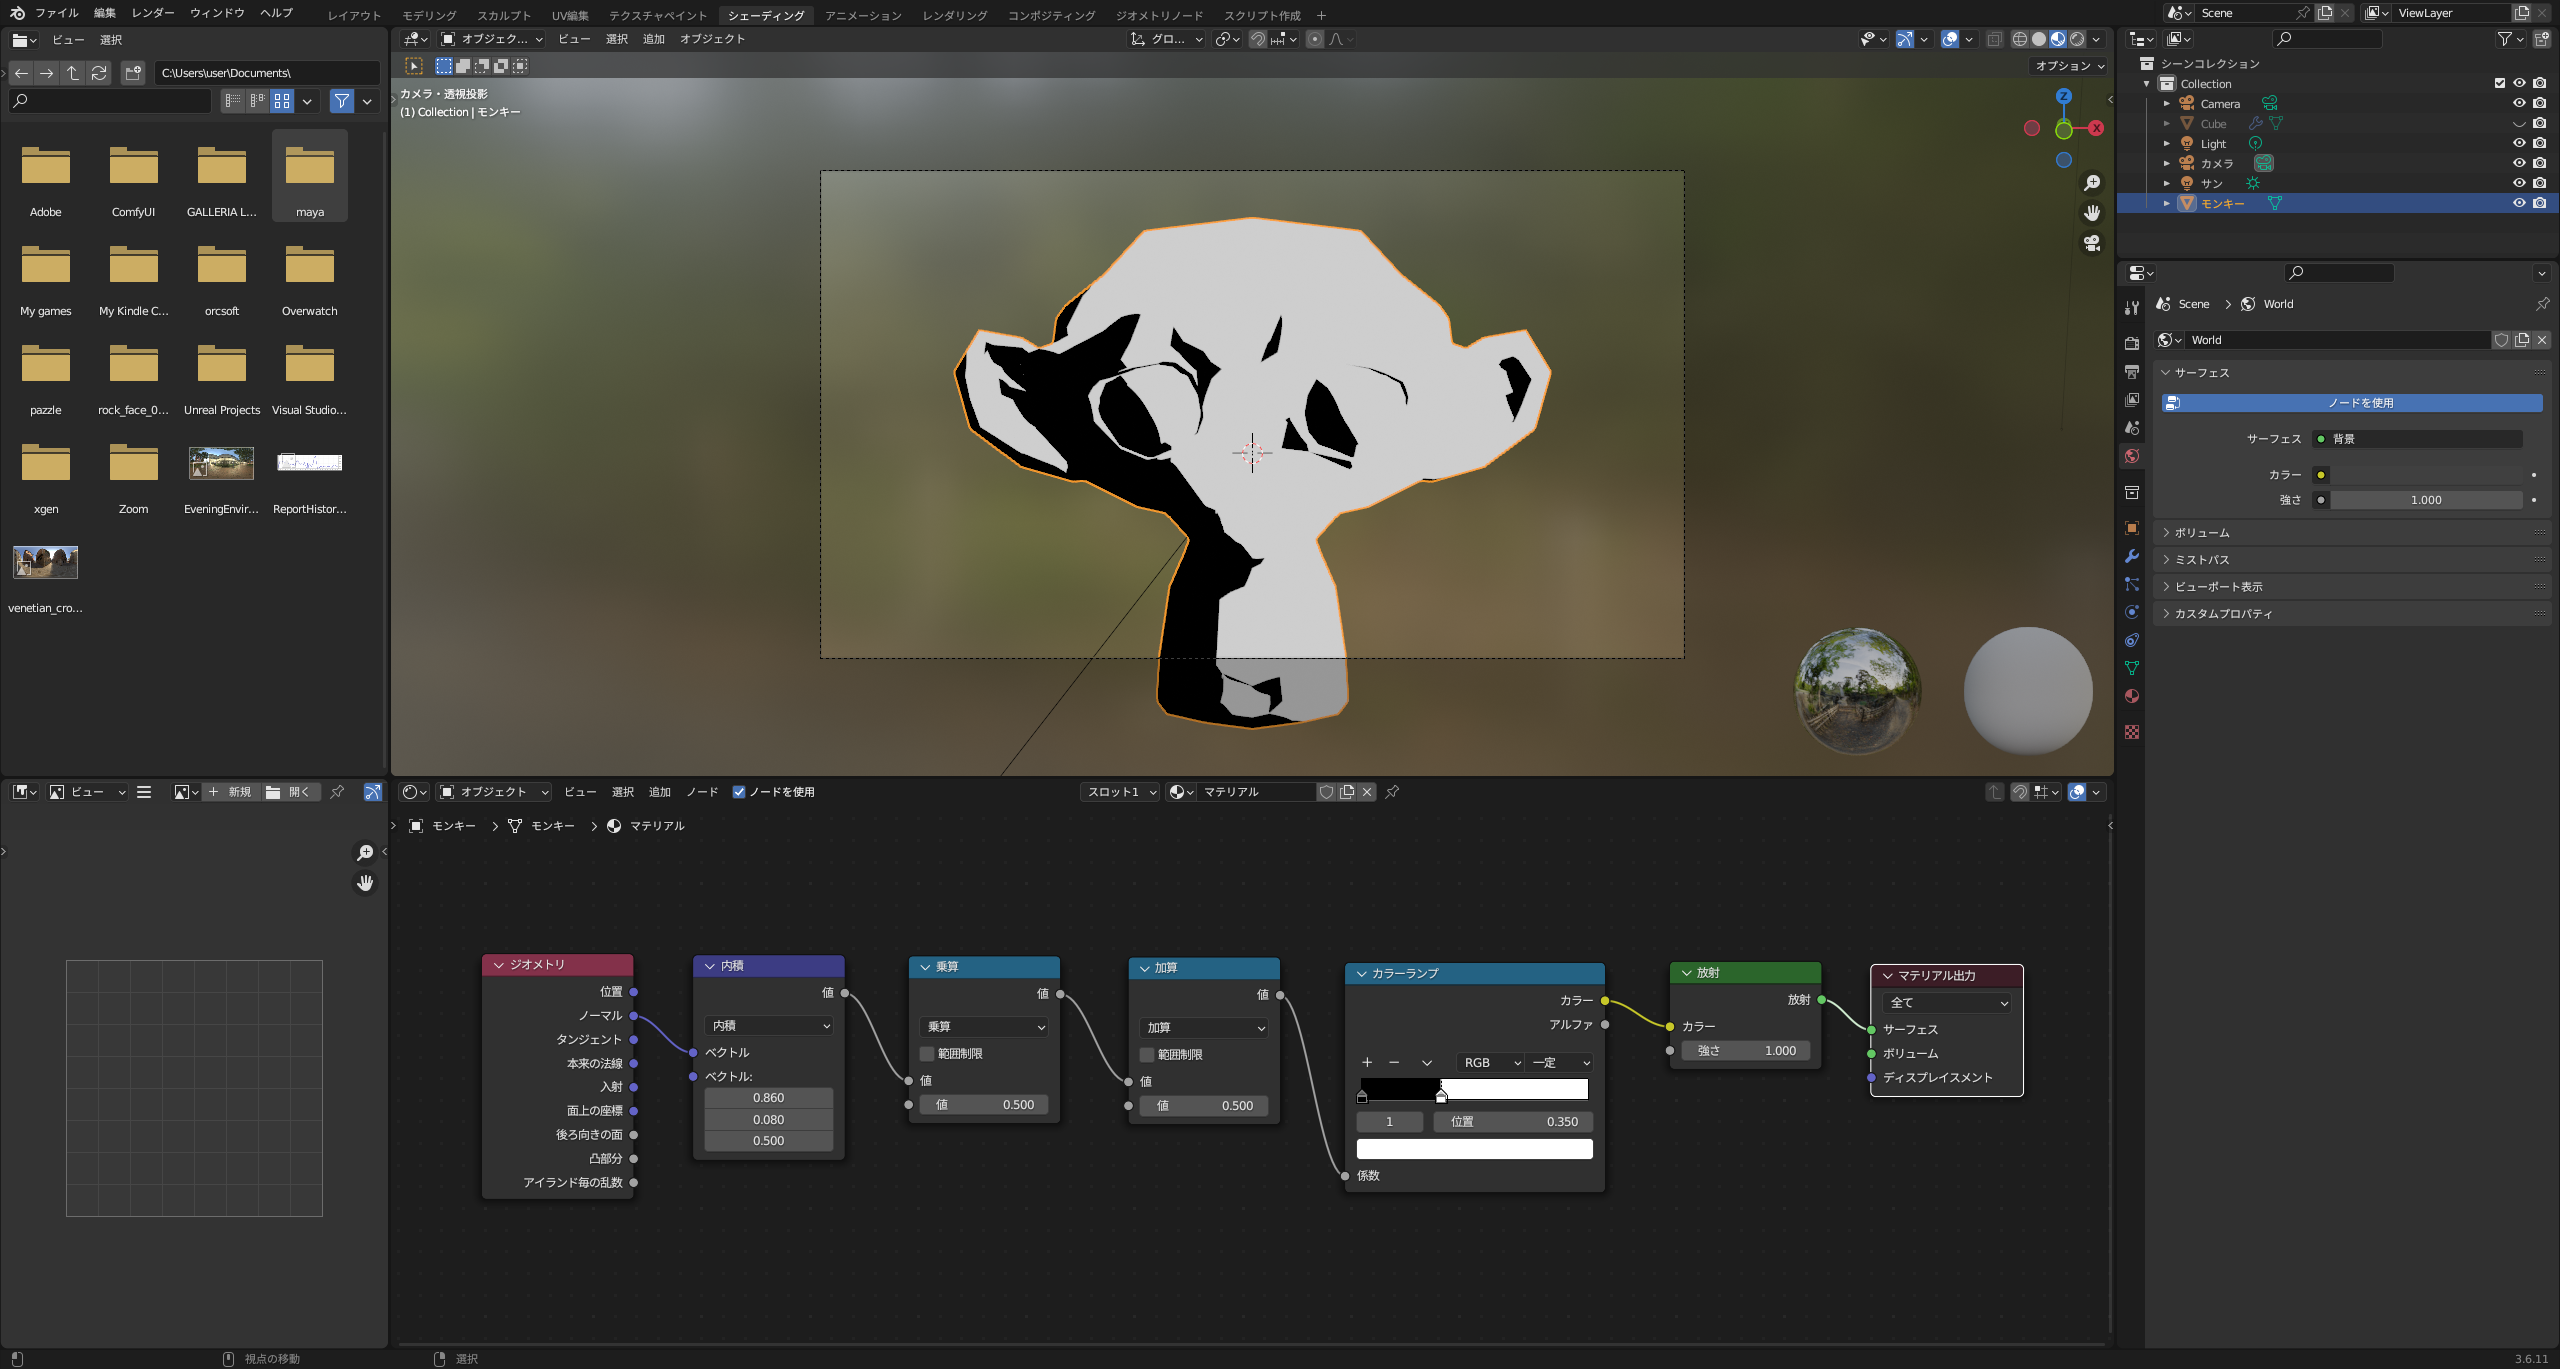This screenshot has width=2560, height=1369.
Task: Click the viewport オプション button
Action: (2070, 66)
